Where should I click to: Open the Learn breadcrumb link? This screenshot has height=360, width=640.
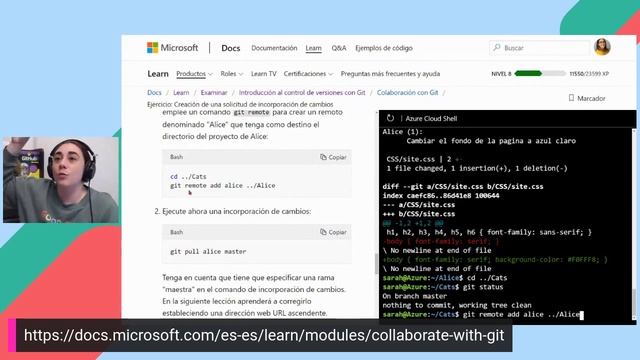[x=181, y=93]
